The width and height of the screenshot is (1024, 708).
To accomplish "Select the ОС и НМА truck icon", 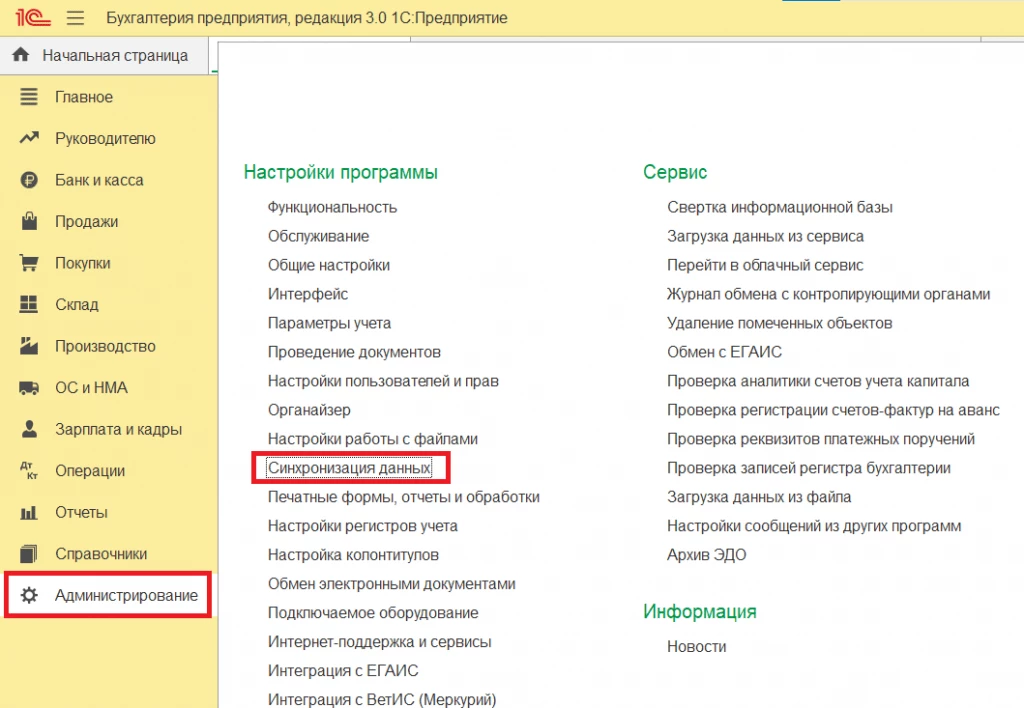I will coord(29,388).
